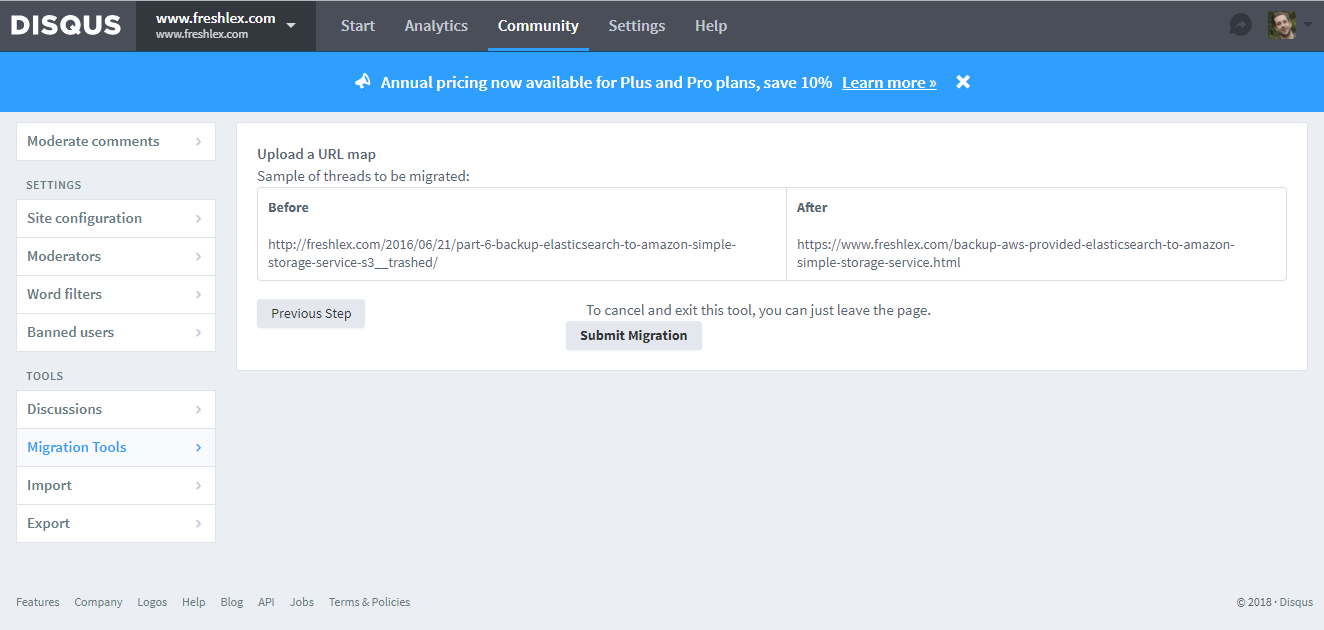Click the After column header
The image size is (1324, 630).
click(812, 208)
